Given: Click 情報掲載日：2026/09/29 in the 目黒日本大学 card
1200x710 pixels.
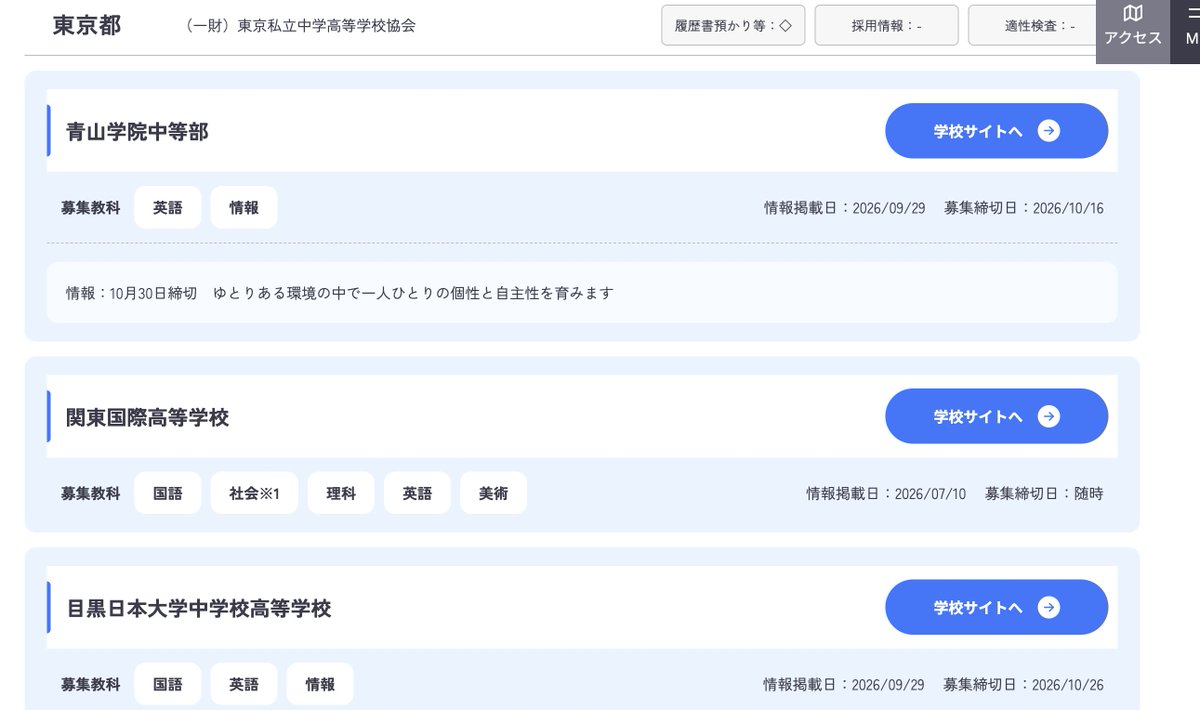Looking at the screenshot, I should point(845,685).
